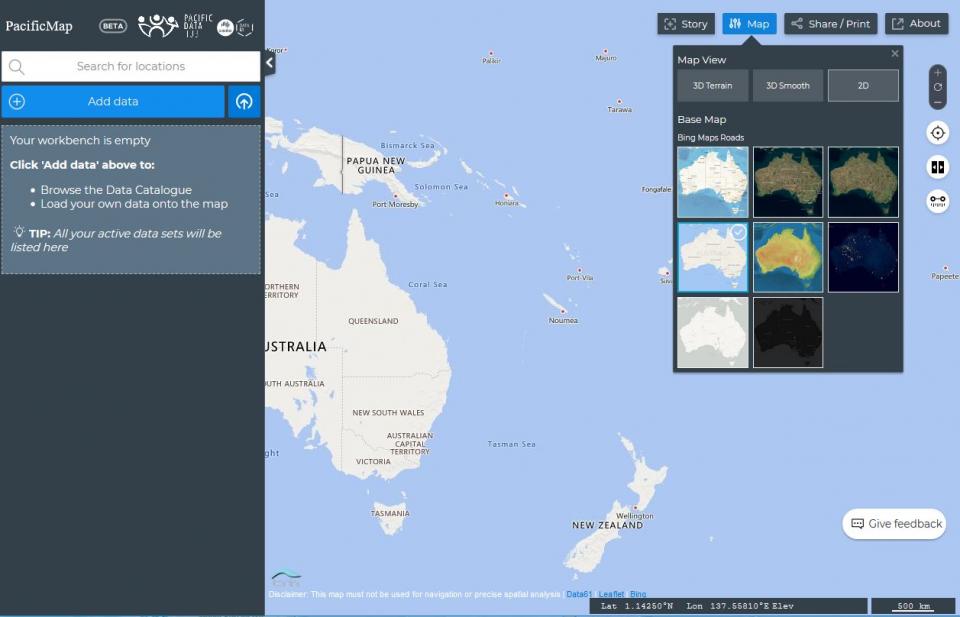Switch to the Story tab
The width and height of the screenshot is (960, 617).
(x=685, y=23)
